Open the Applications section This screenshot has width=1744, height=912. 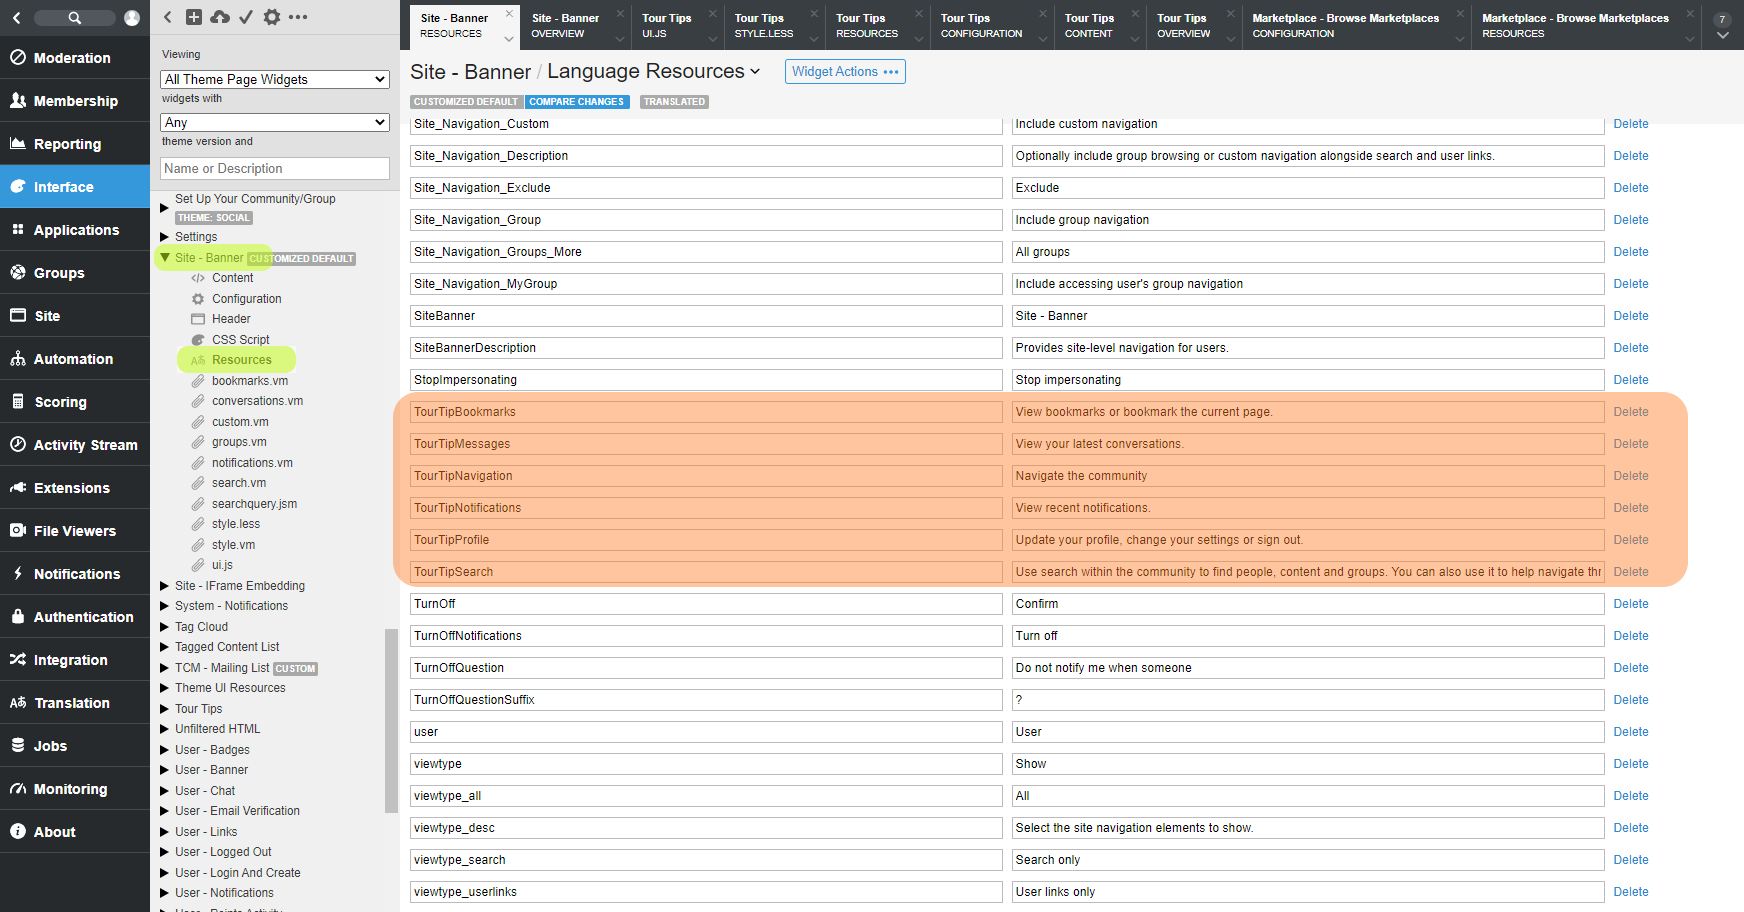tap(75, 230)
